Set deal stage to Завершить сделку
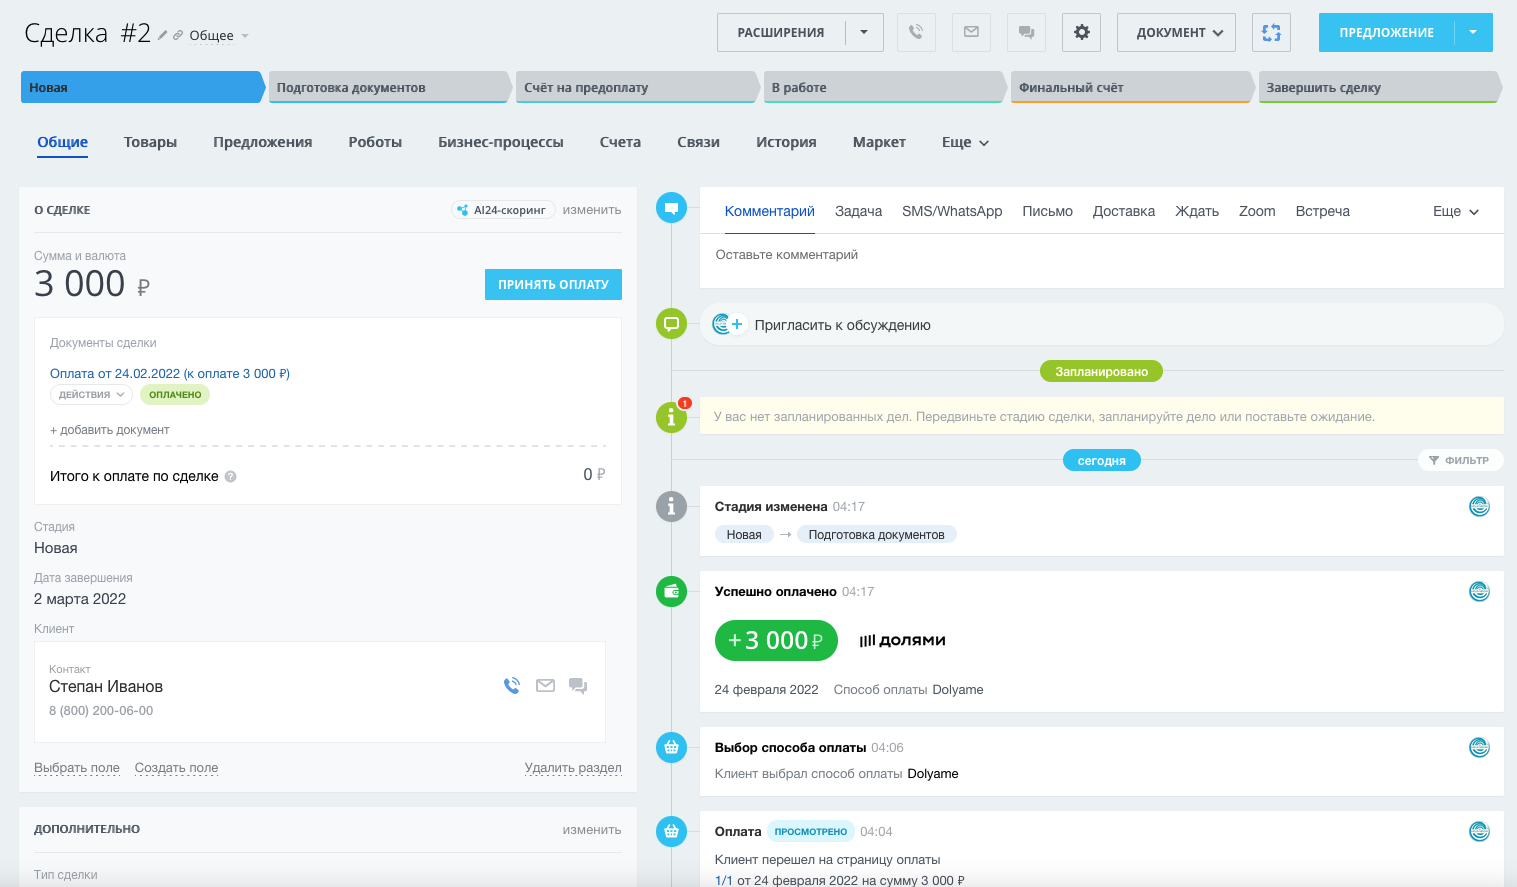Image resolution: width=1517 pixels, height=887 pixels. 1378,87
